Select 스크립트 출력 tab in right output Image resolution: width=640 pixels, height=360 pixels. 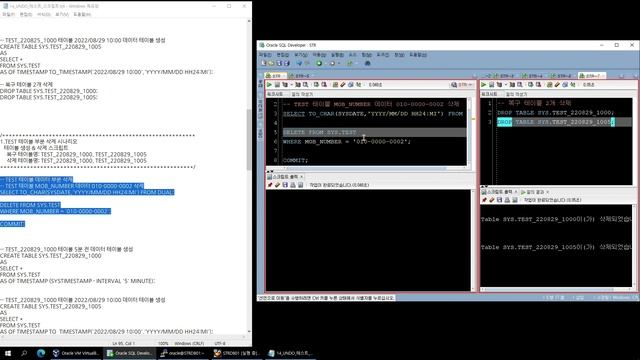coord(499,191)
